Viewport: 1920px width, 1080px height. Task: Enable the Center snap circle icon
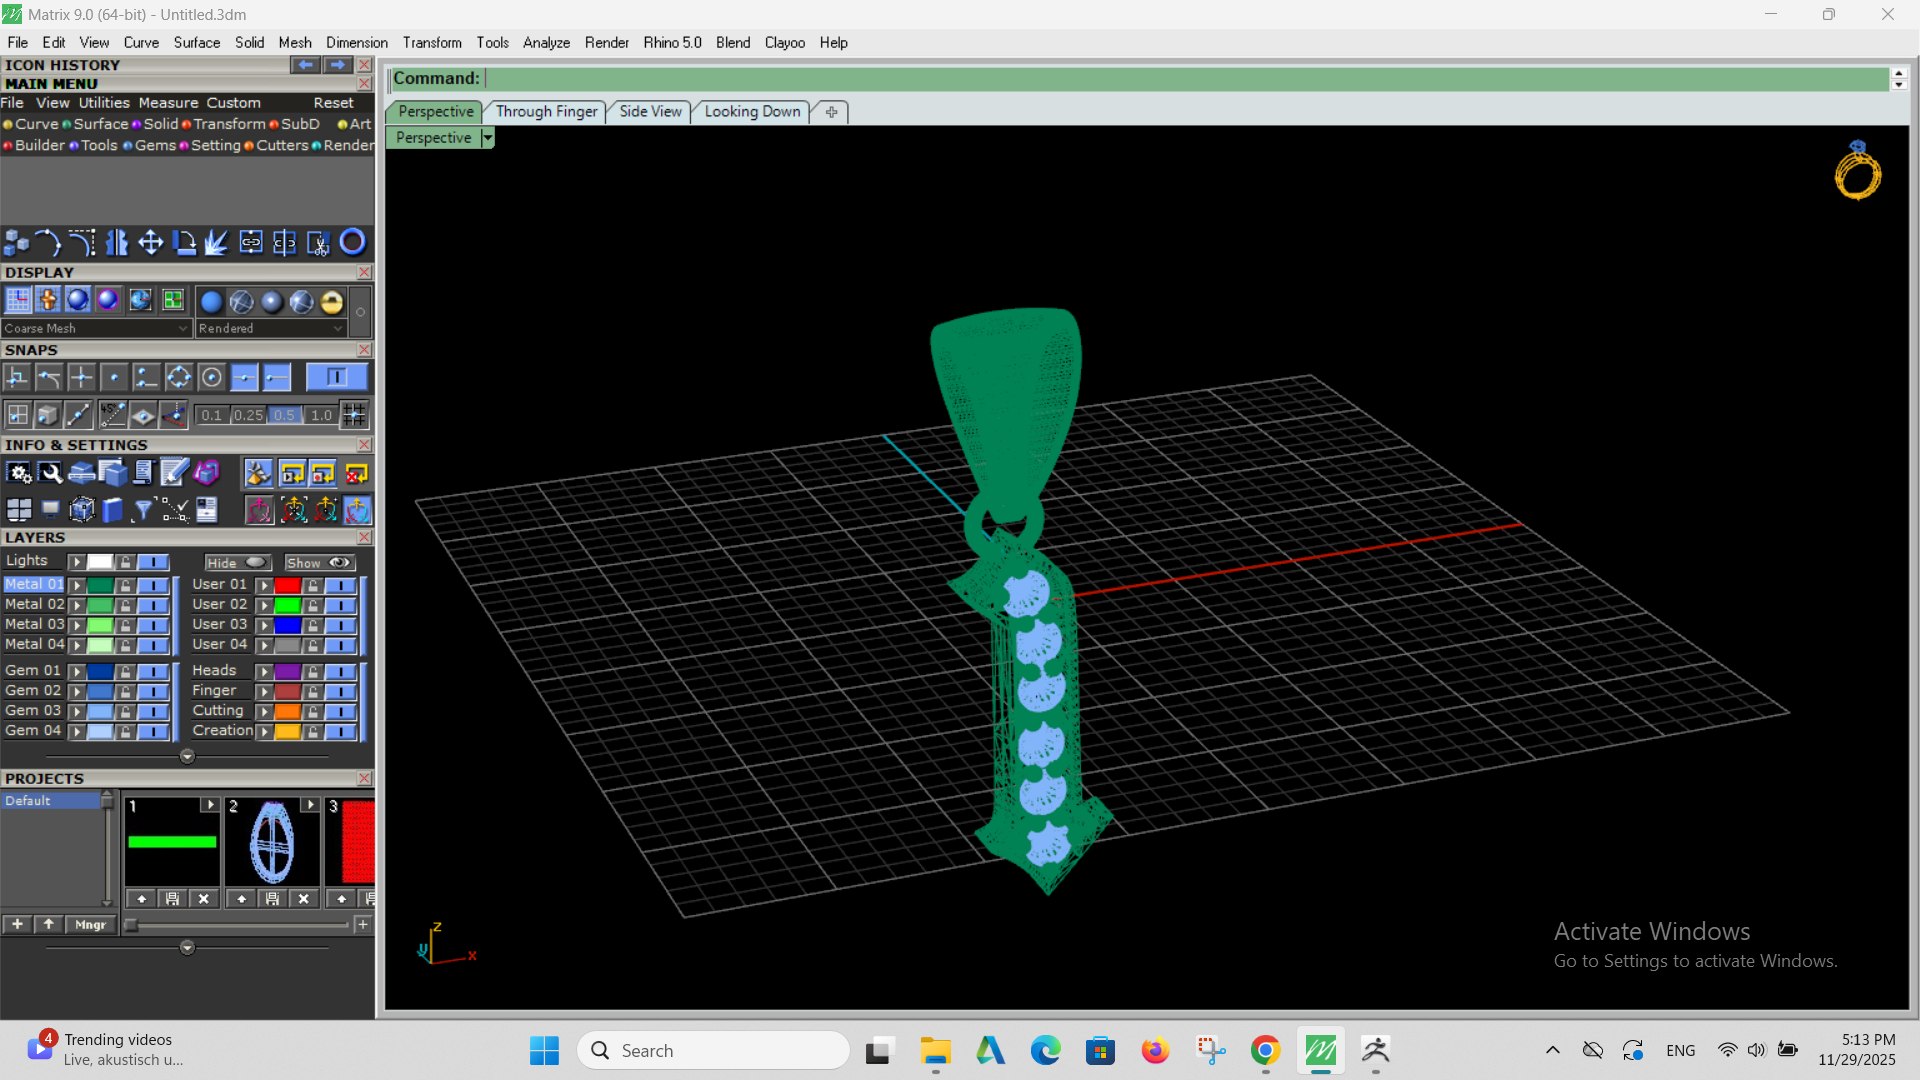(x=211, y=377)
